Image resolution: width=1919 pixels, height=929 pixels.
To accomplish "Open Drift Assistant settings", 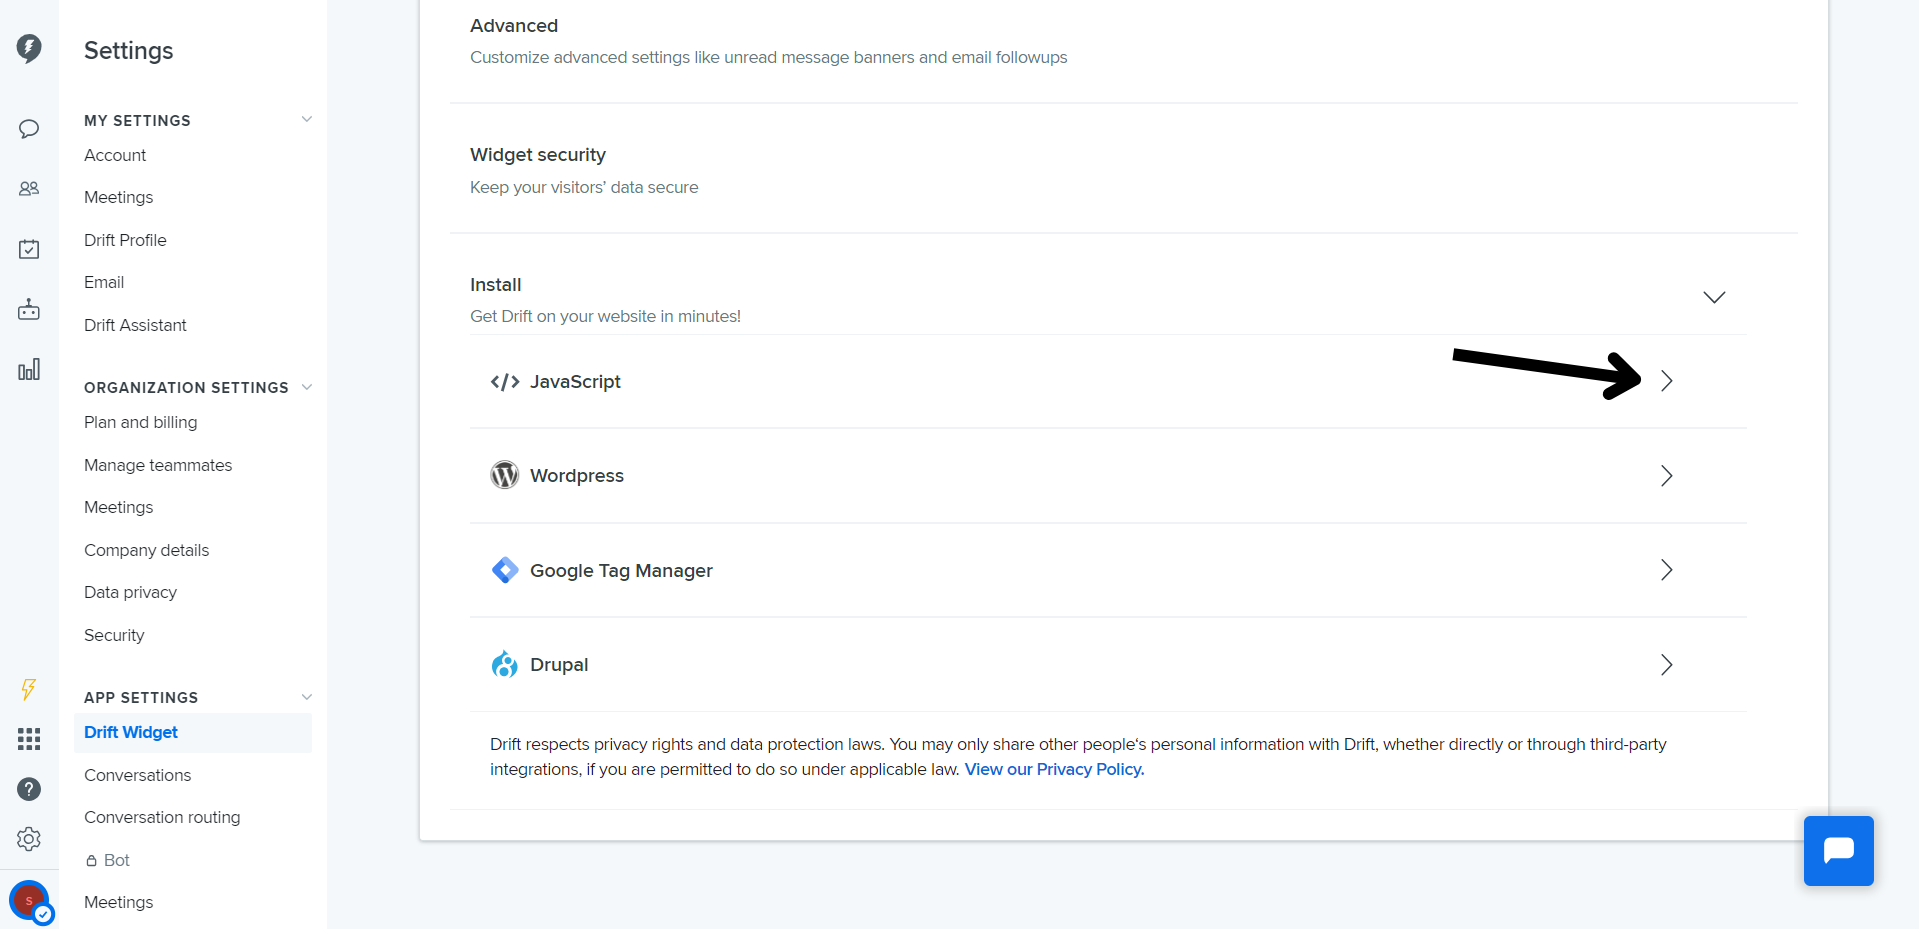I will [135, 325].
